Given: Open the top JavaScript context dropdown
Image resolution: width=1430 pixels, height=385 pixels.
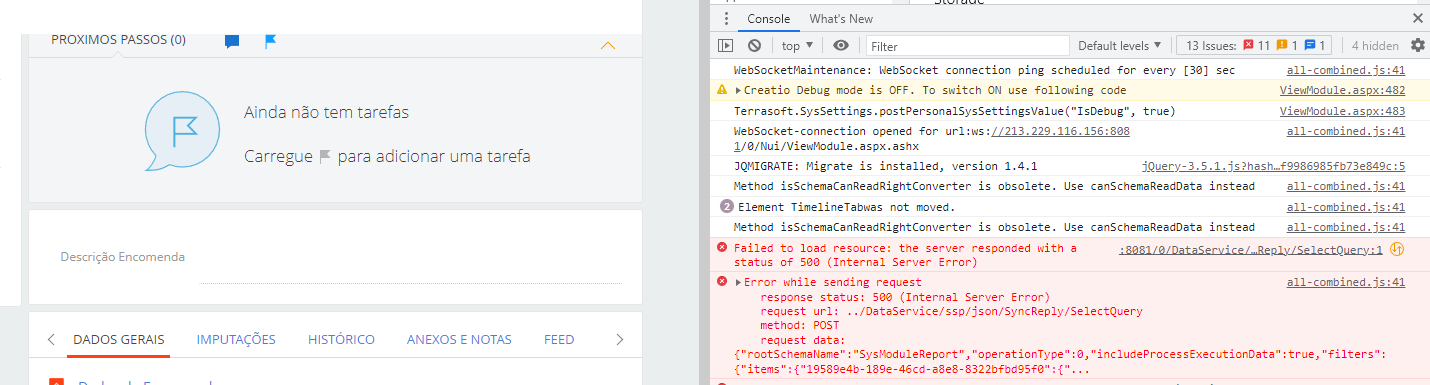Looking at the screenshot, I should (797, 46).
